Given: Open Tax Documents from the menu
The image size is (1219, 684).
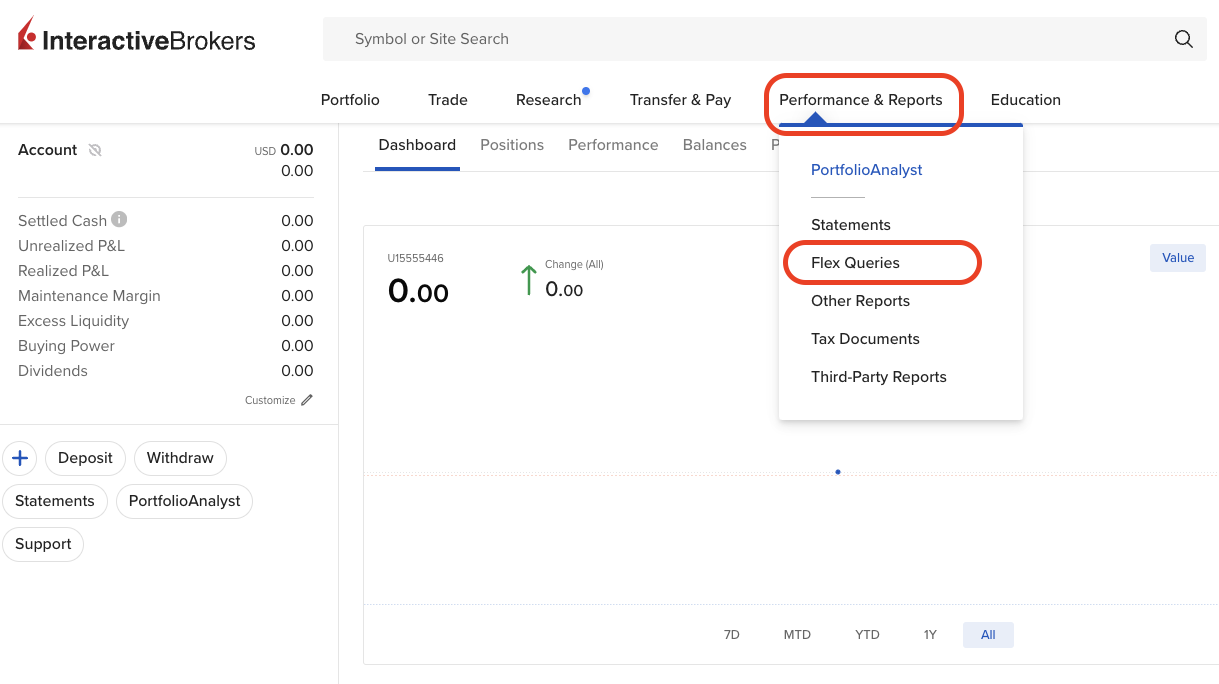Looking at the screenshot, I should (865, 339).
